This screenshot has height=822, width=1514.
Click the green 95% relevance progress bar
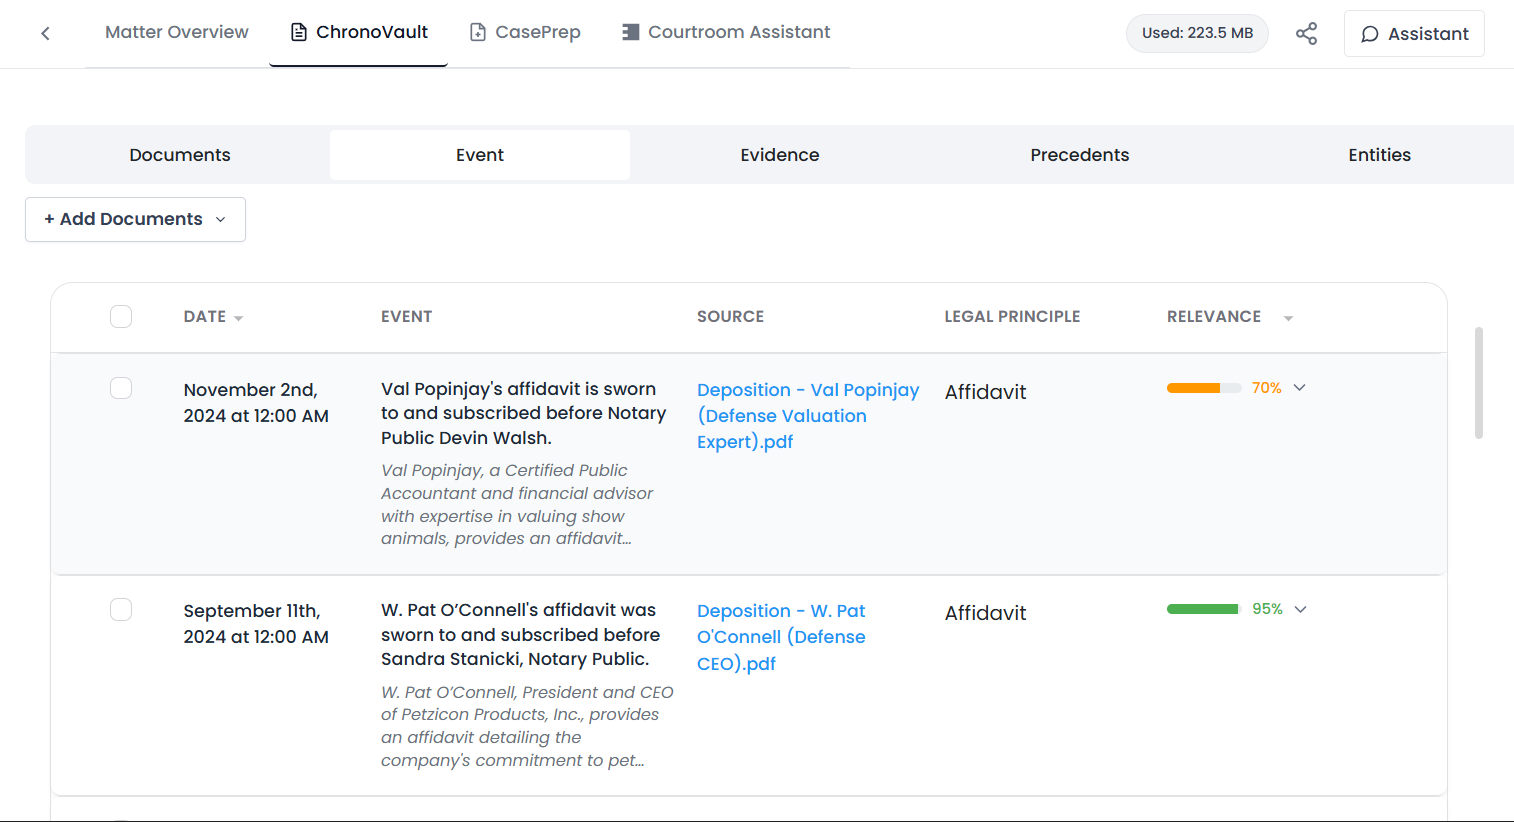click(x=1202, y=608)
